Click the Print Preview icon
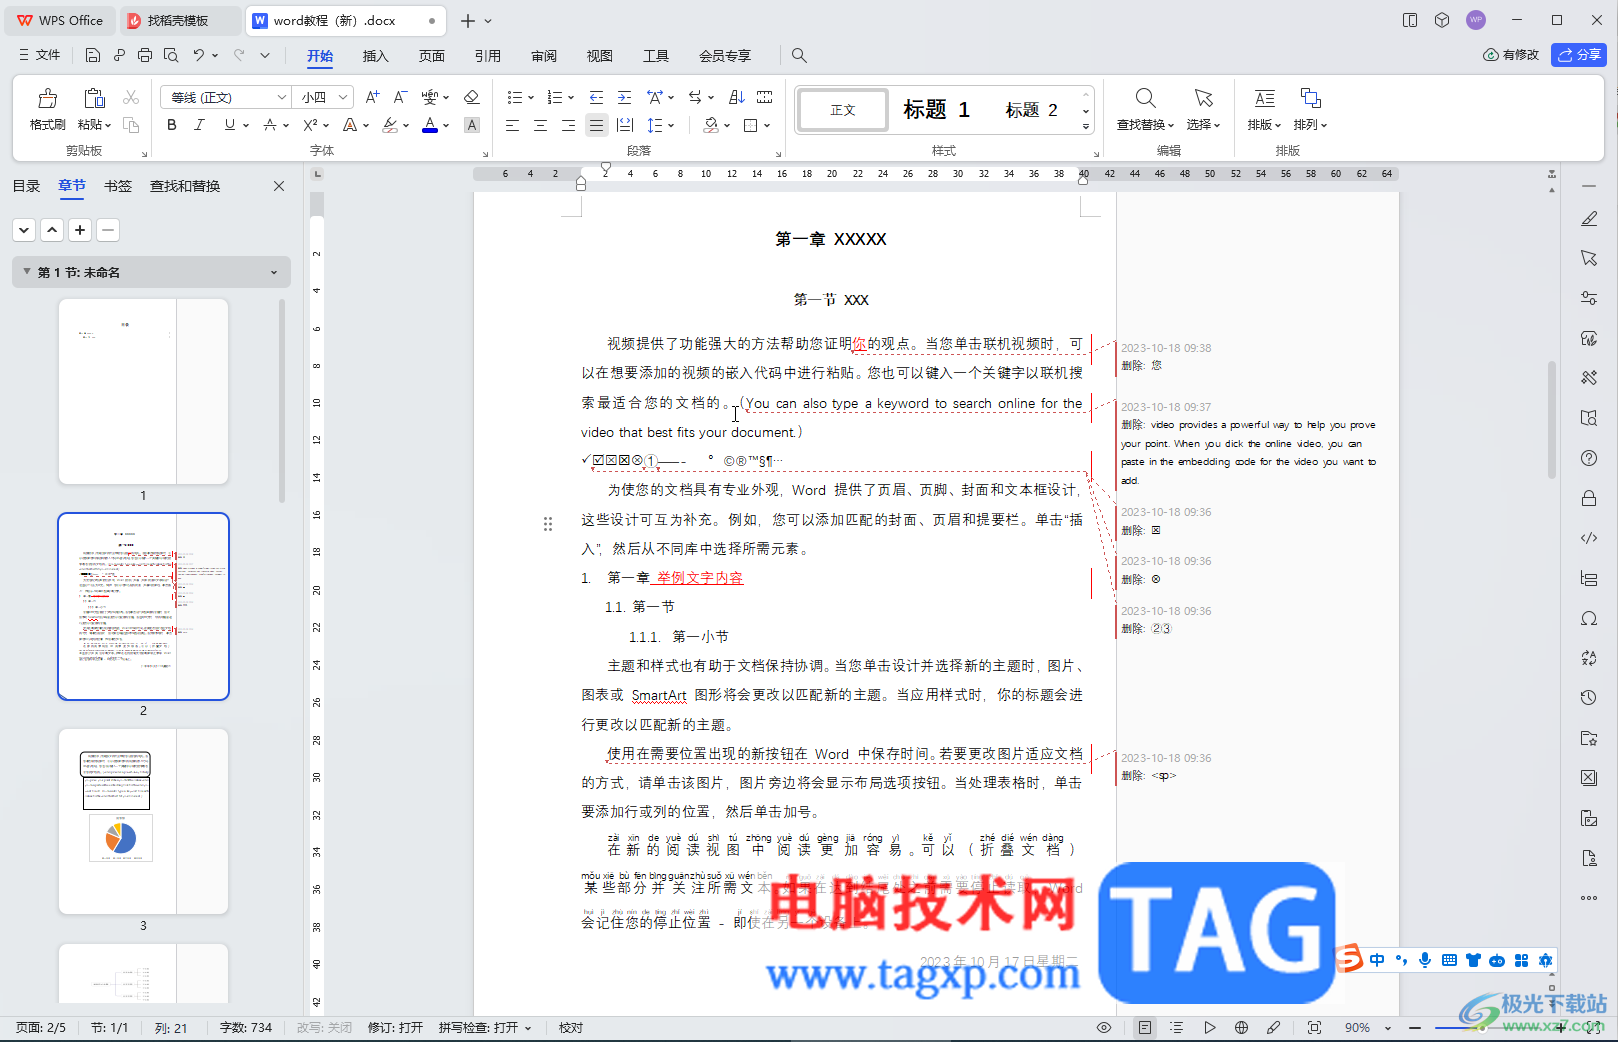Viewport: 1618px width, 1042px height. pos(171,55)
